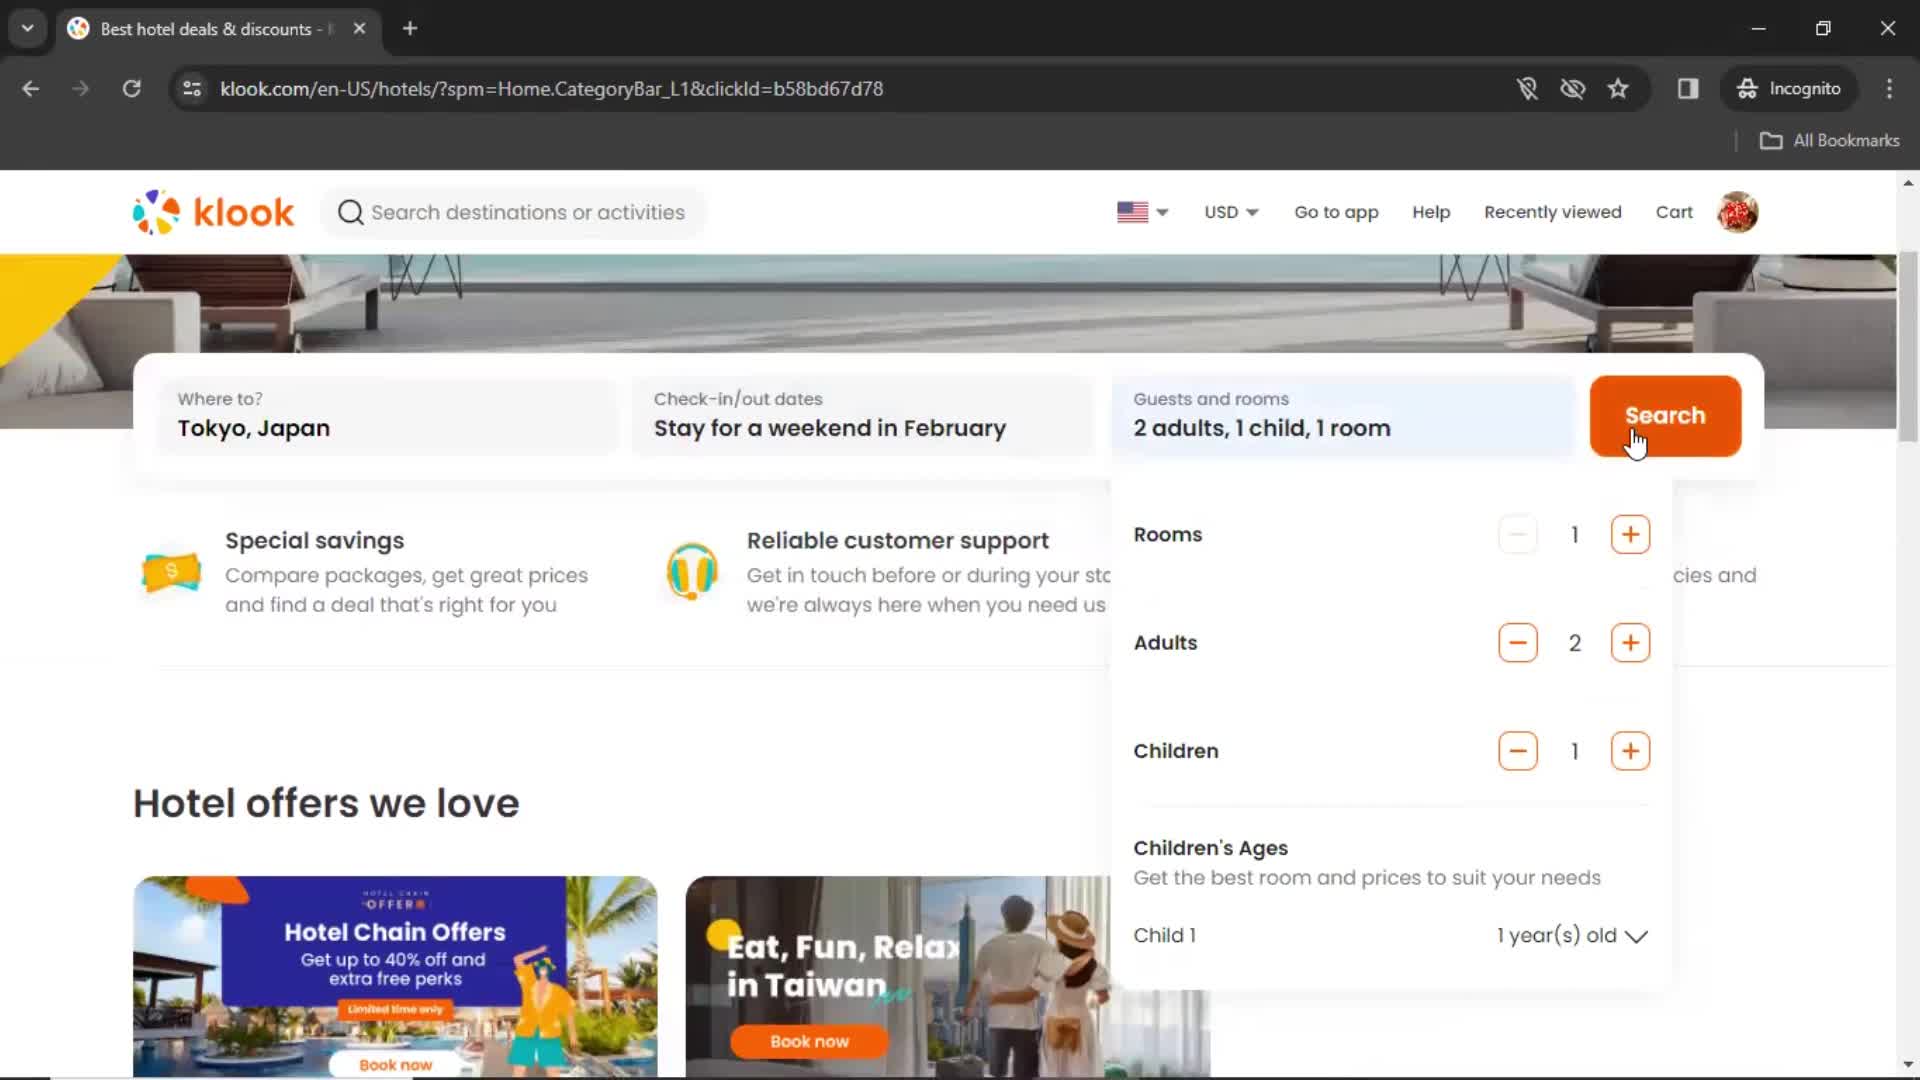The width and height of the screenshot is (1920, 1080).
Task: Click the scrollbar down arrow
Action: [1908, 1066]
